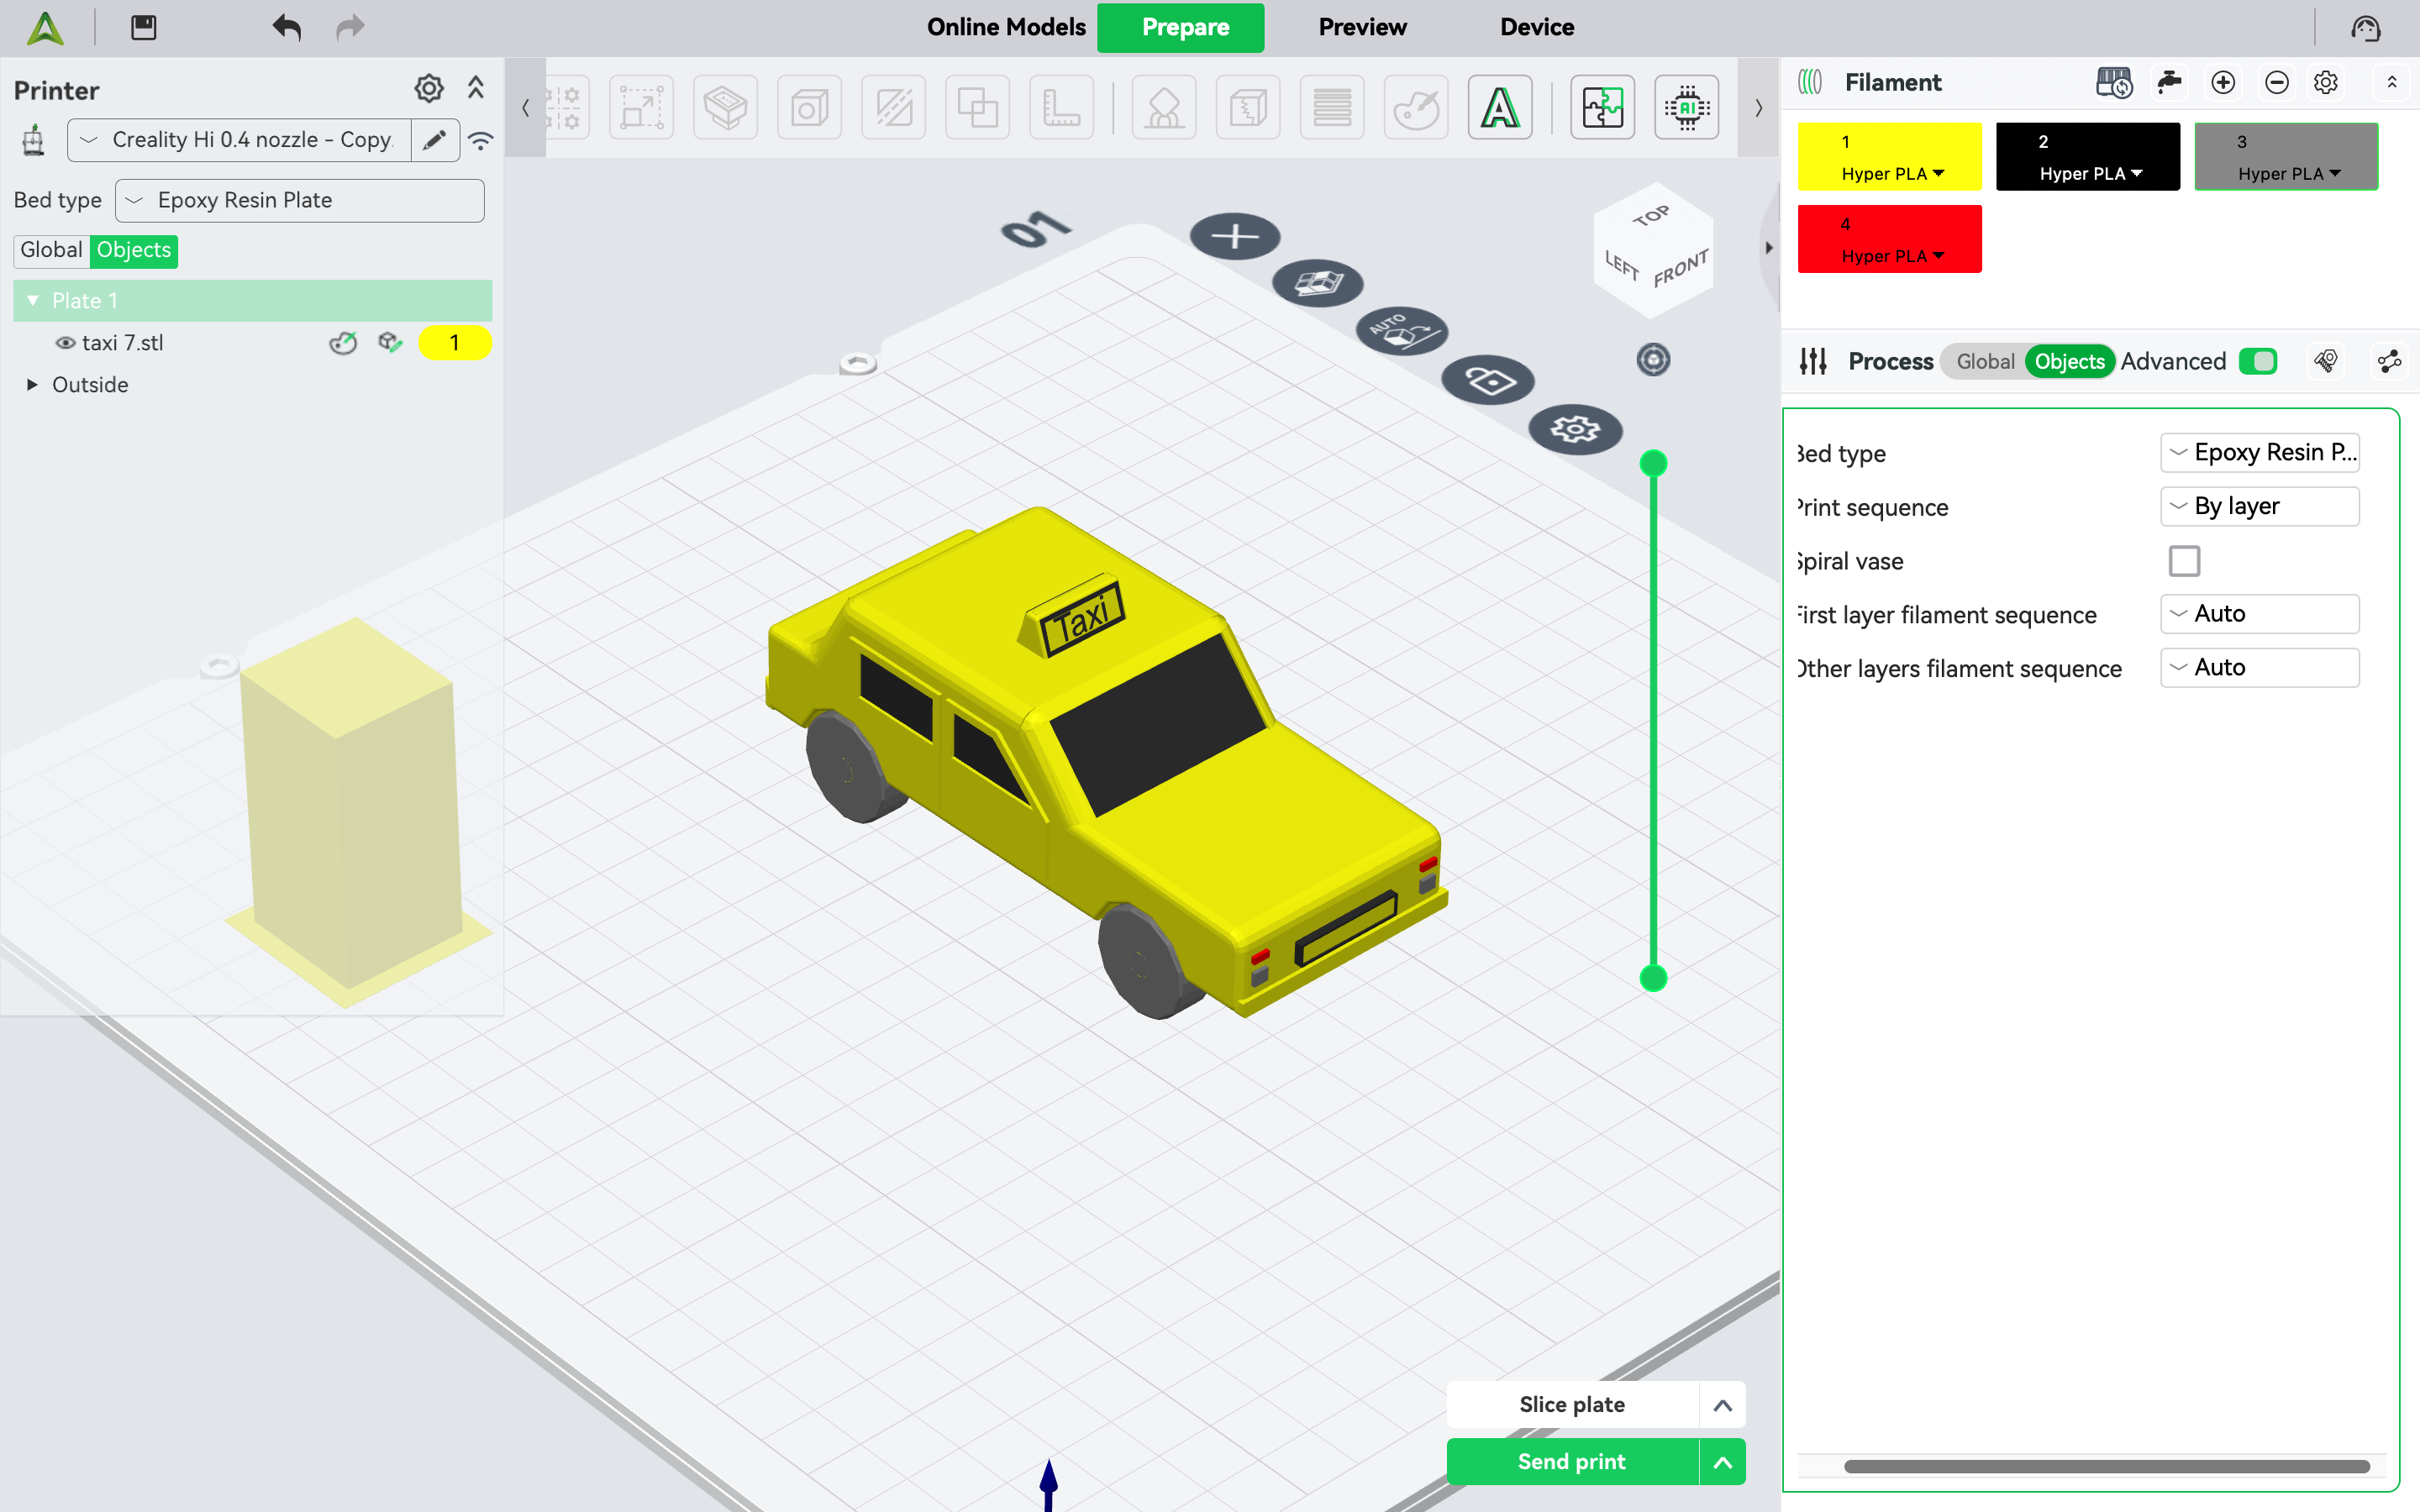
Task: Open the assembly view puzzle icon
Action: [x=1602, y=107]
